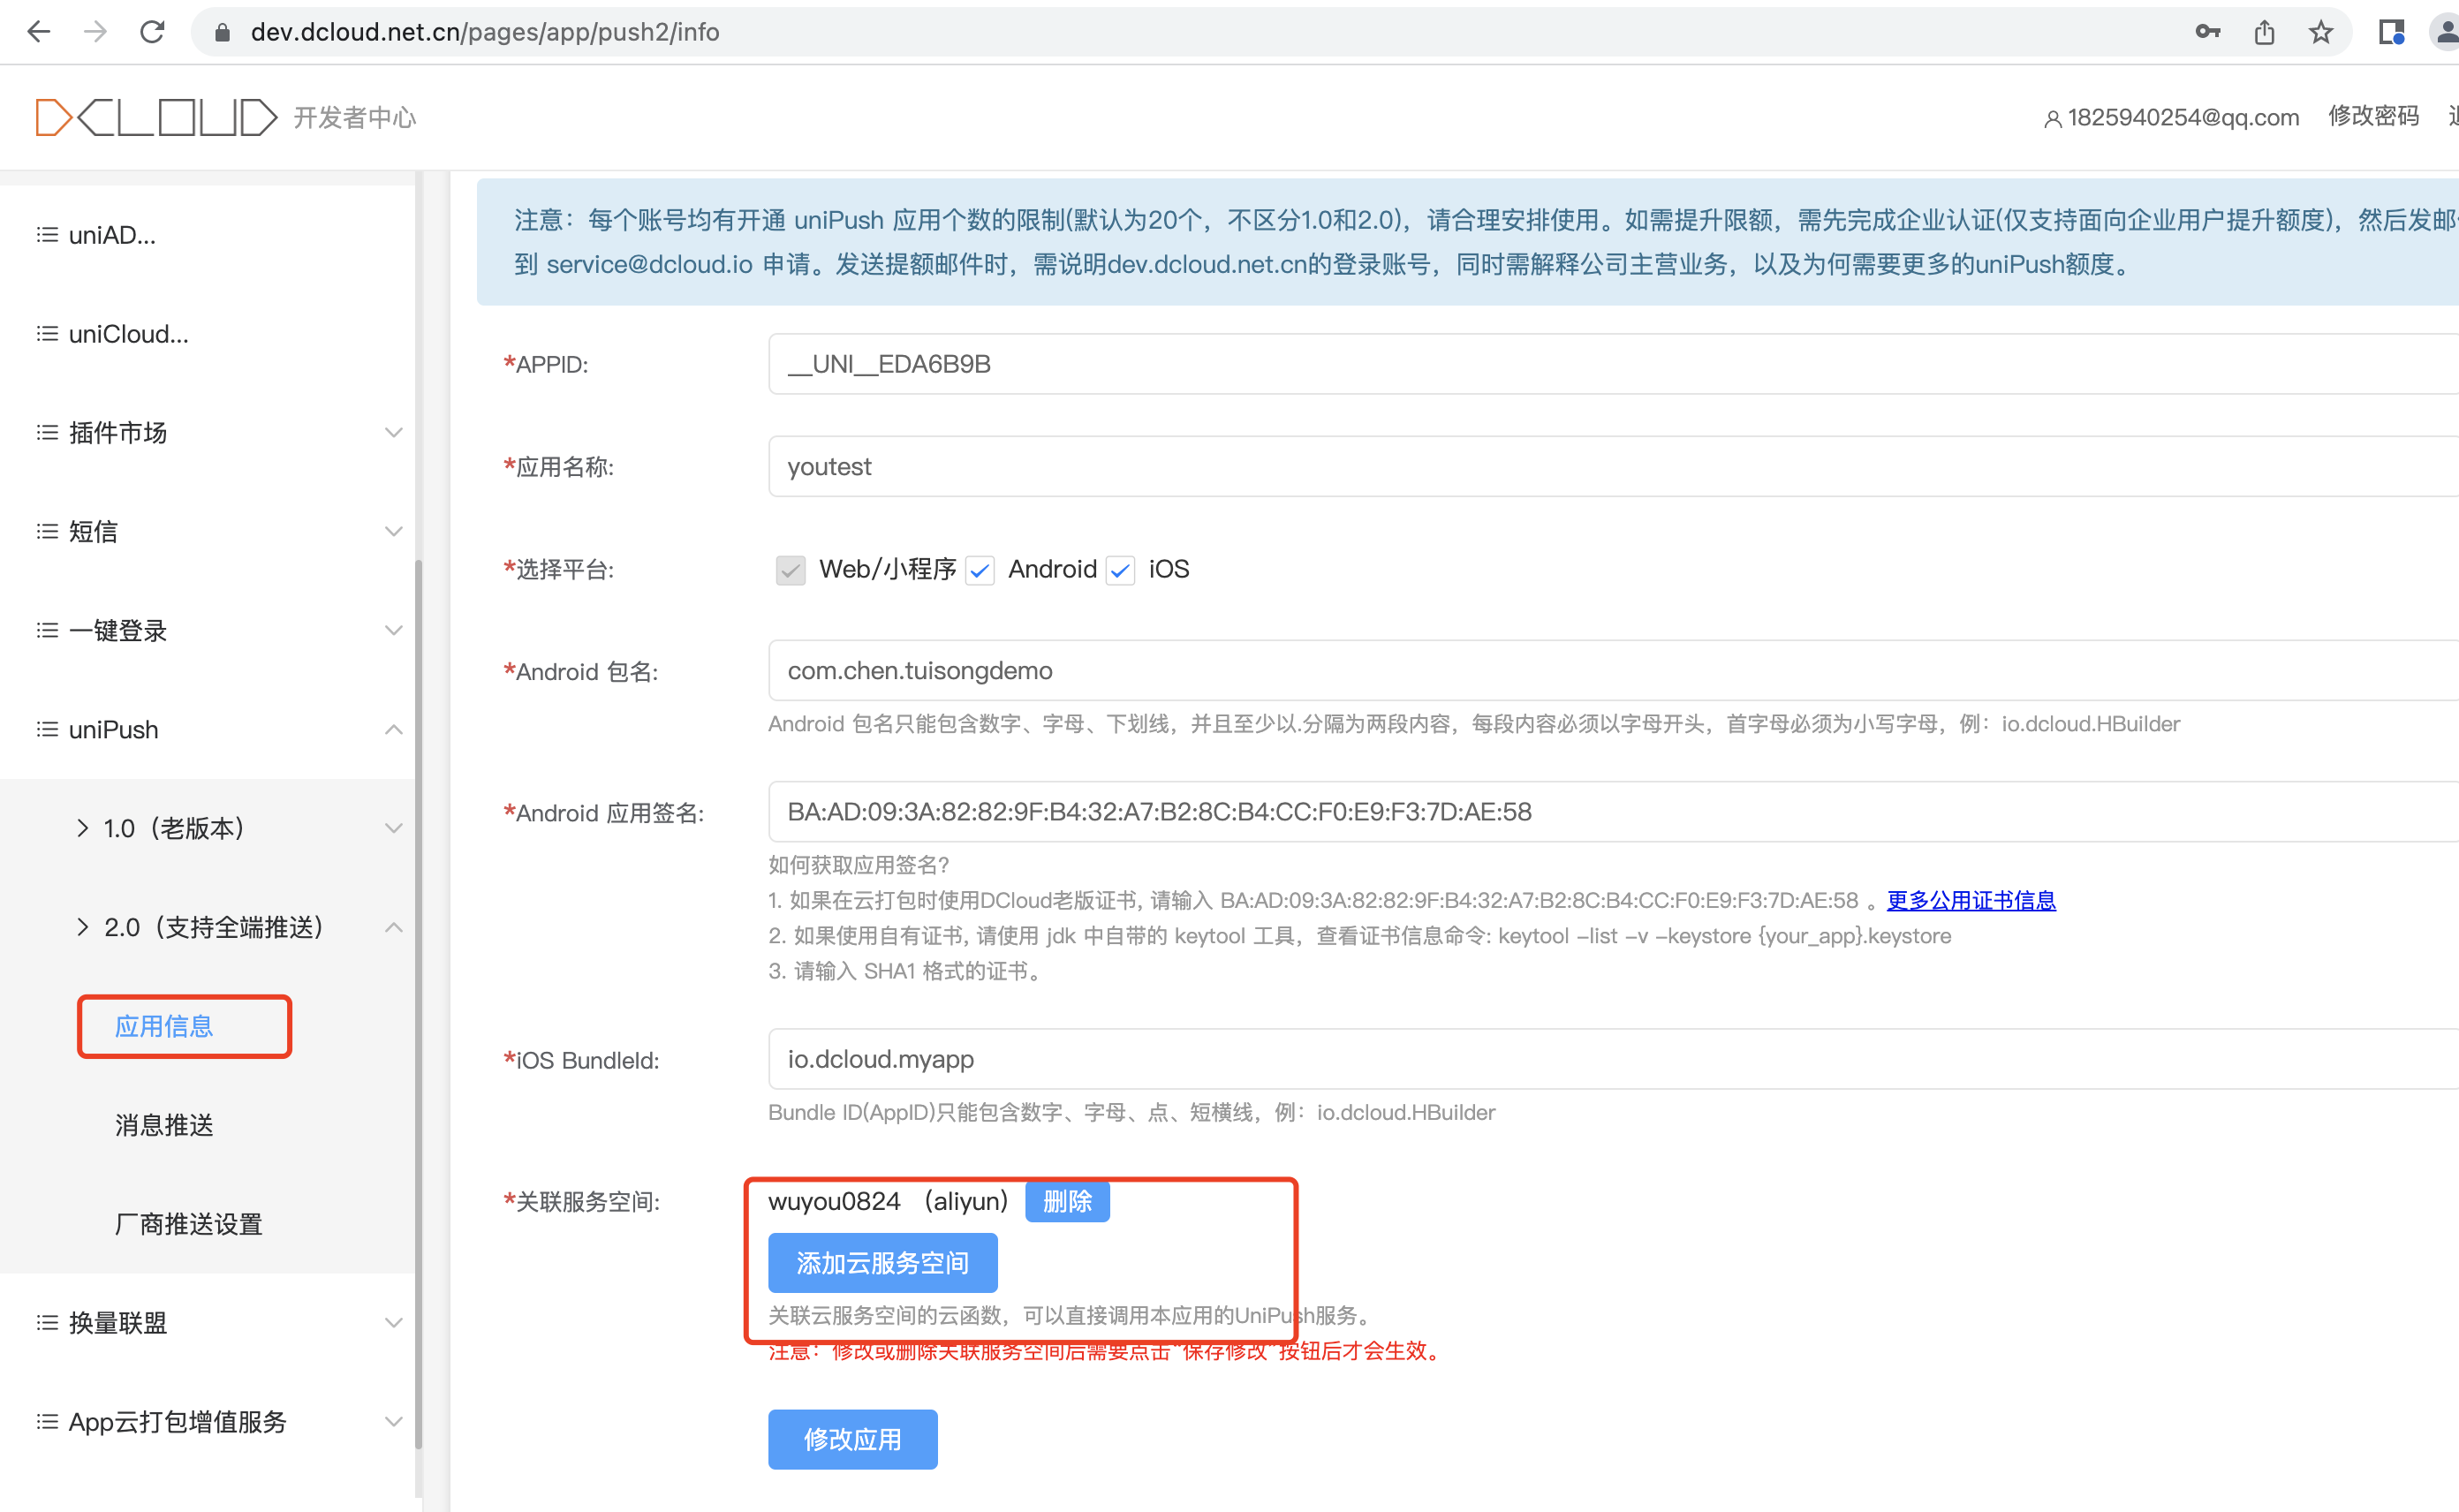The height and width of the screenshot is (1512, 2459).
Task: Click the 如何获取应用签名? hint text
Action: click(x=859, y=865)
